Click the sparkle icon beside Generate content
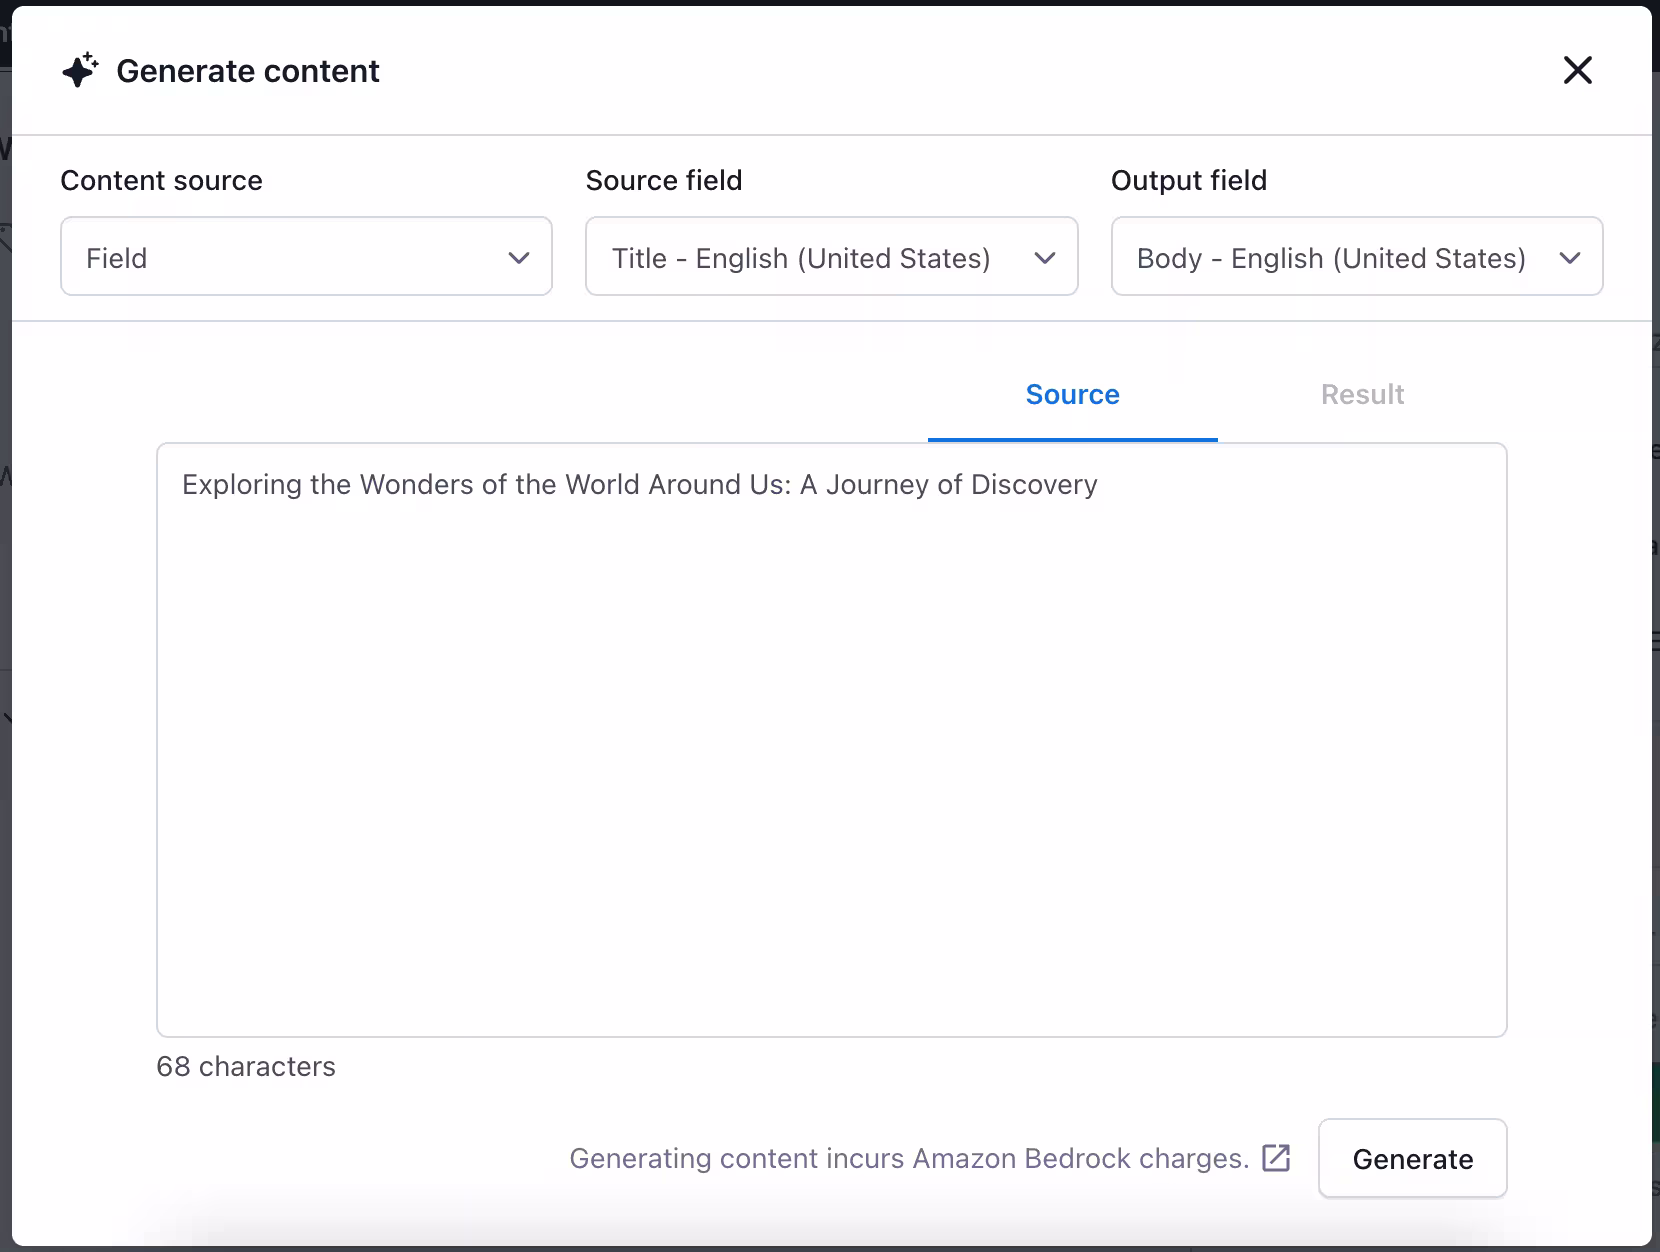 coord(80,71)
